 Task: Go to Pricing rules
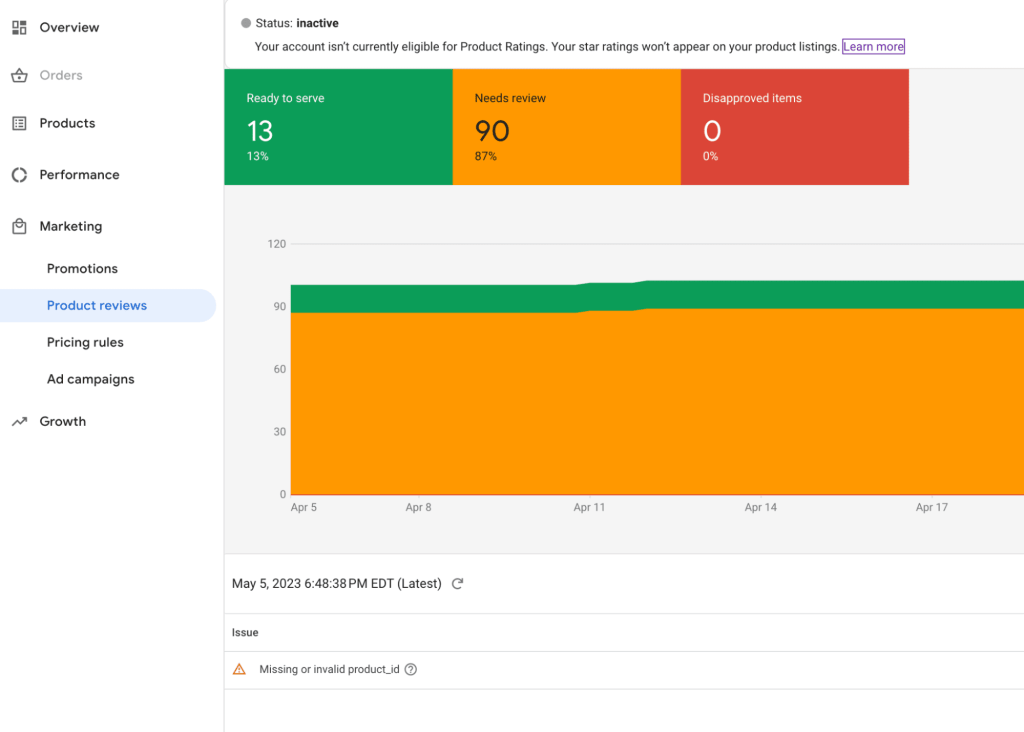pyautogui.click(x=85, y=343)
